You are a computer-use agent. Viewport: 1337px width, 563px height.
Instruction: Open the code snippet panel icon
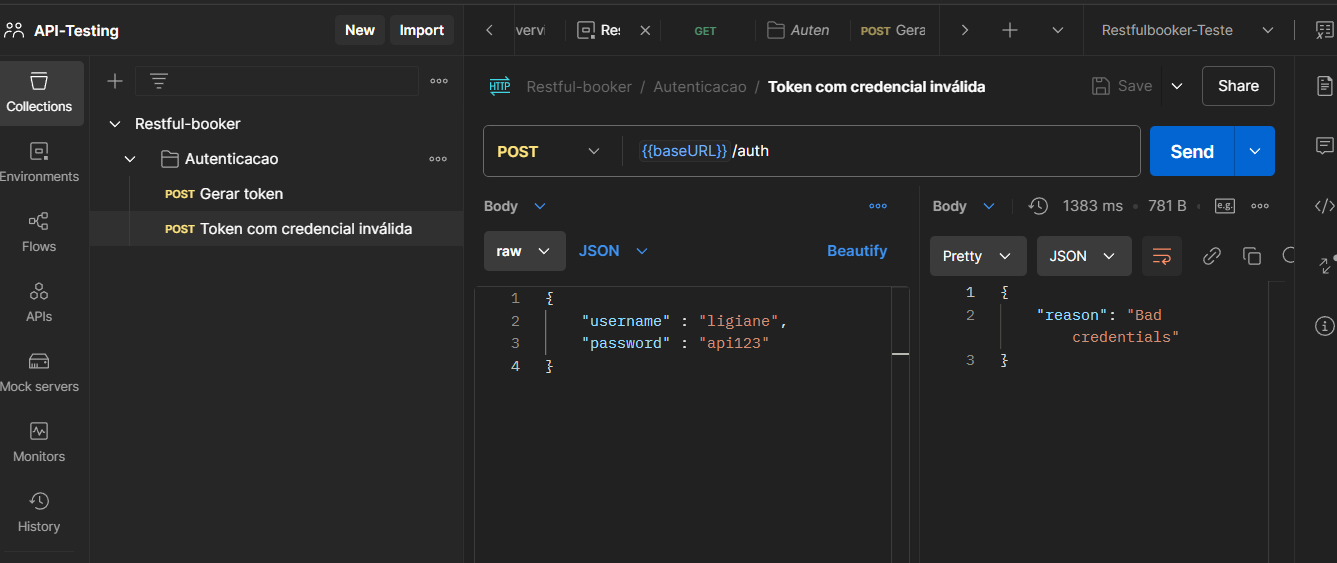1324,206
